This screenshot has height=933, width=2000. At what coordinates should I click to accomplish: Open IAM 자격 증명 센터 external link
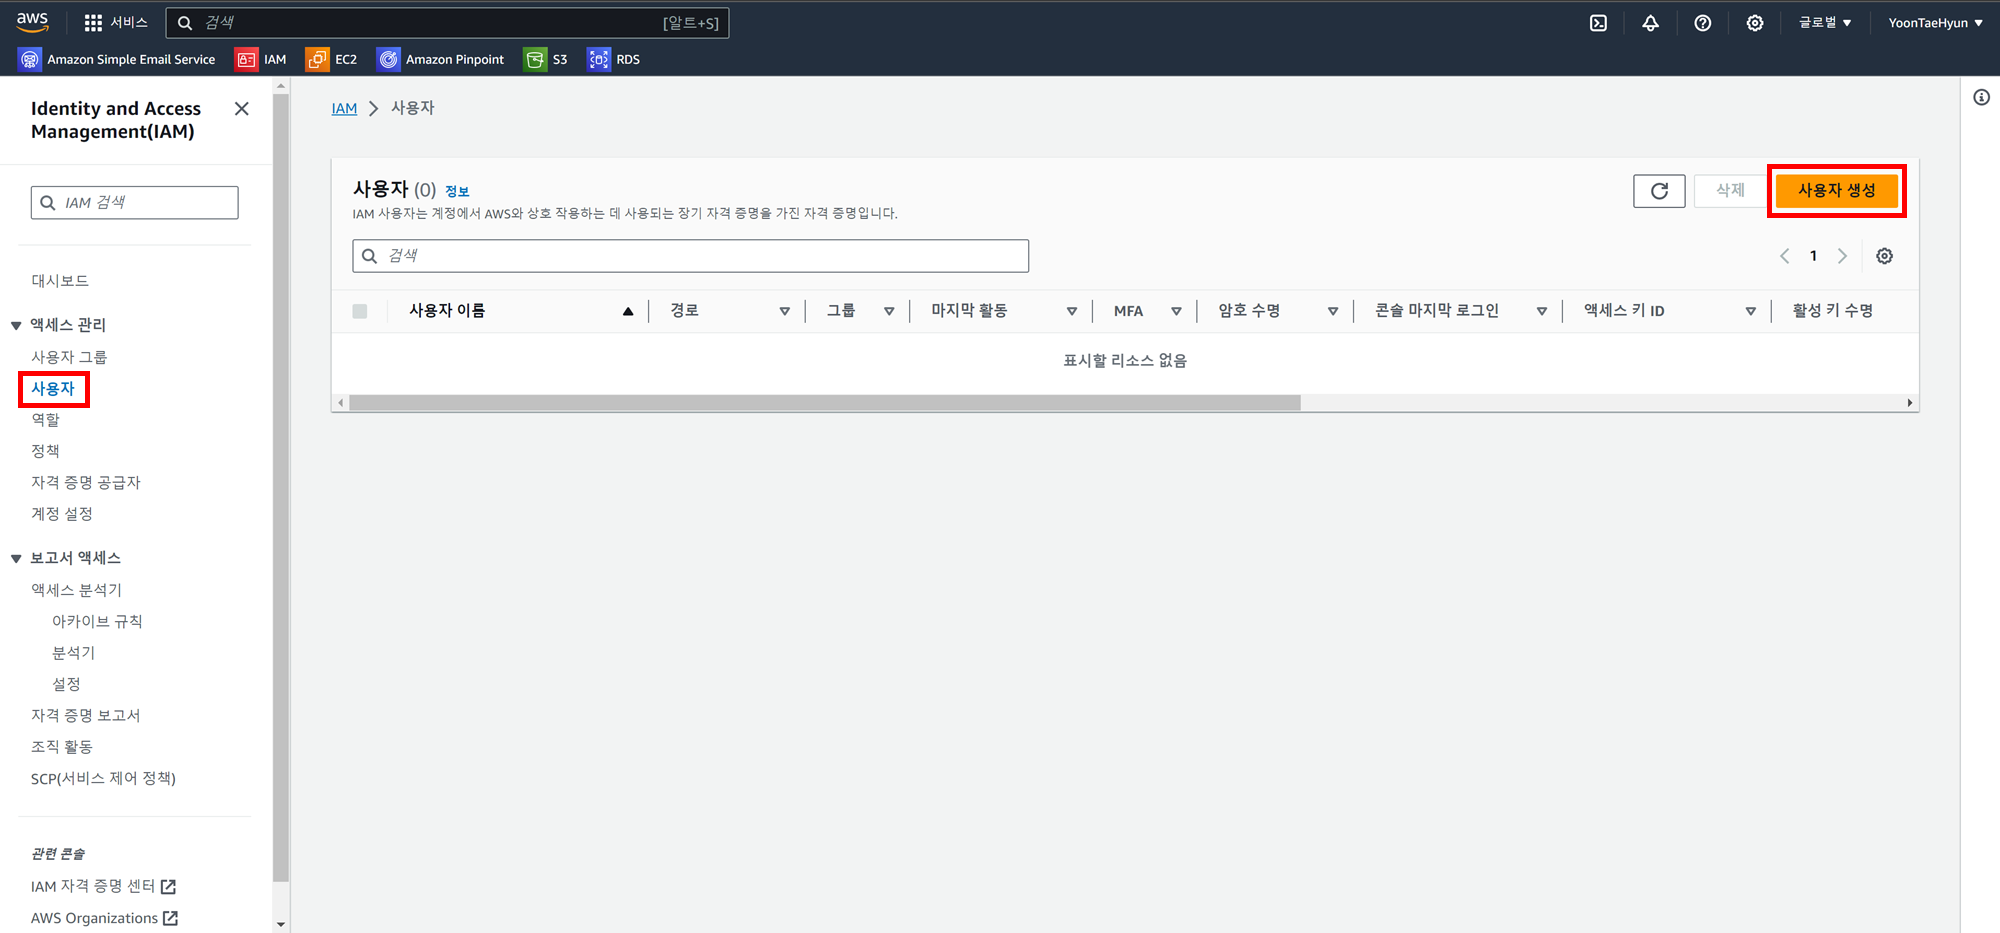(104, 886)
